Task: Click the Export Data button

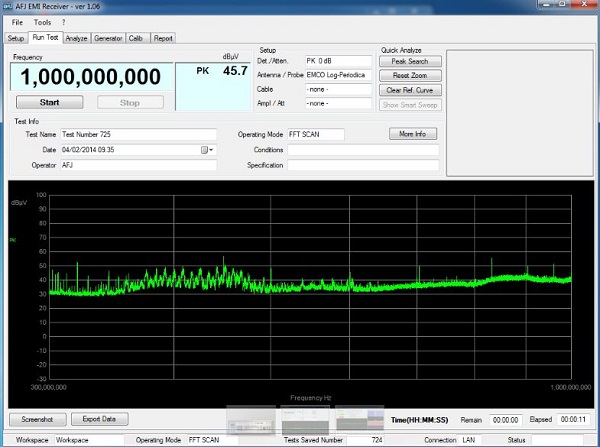Action: pyautogui.click(x=99, y=419)
